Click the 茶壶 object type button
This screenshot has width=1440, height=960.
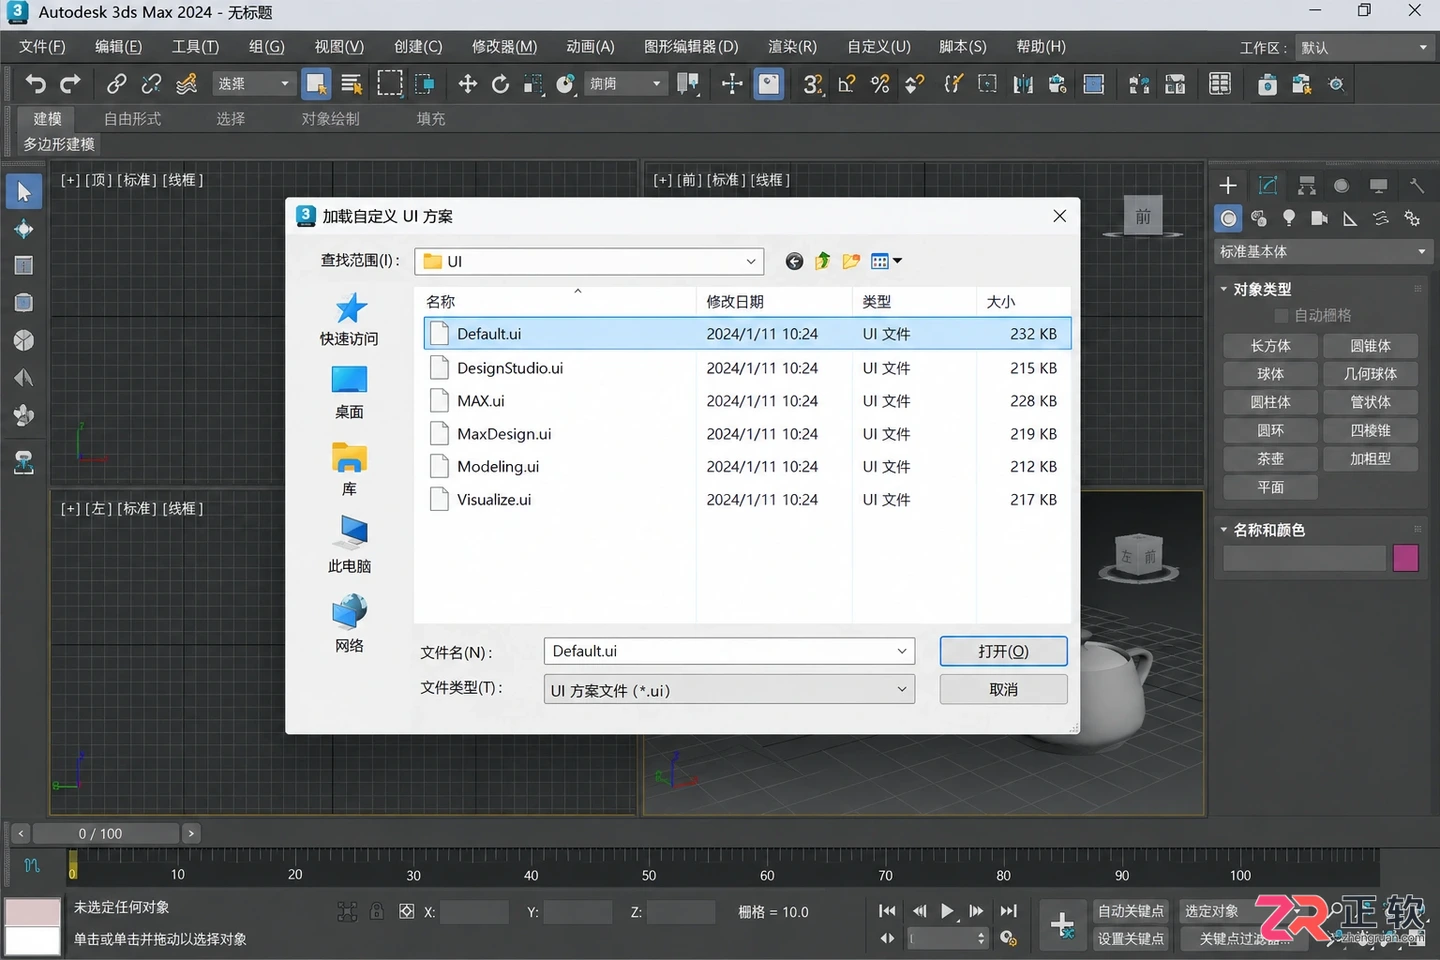[x=1270, y=459]
